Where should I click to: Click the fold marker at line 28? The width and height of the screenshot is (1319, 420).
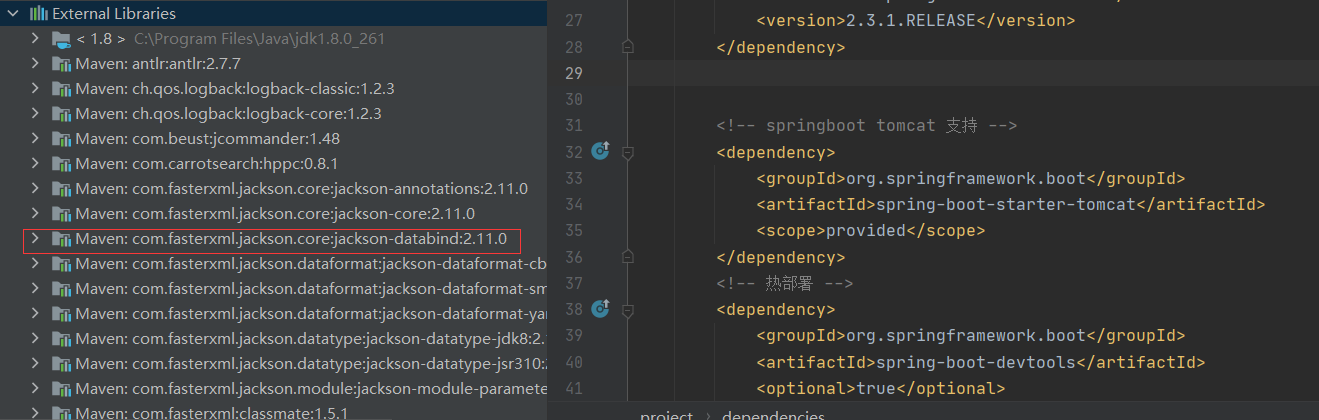tap(628, 47)
